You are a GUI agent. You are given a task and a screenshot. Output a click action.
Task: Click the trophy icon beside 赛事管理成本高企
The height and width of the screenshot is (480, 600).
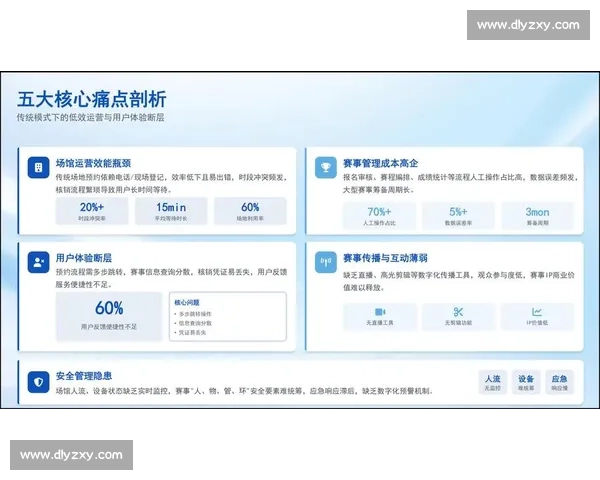326,167
